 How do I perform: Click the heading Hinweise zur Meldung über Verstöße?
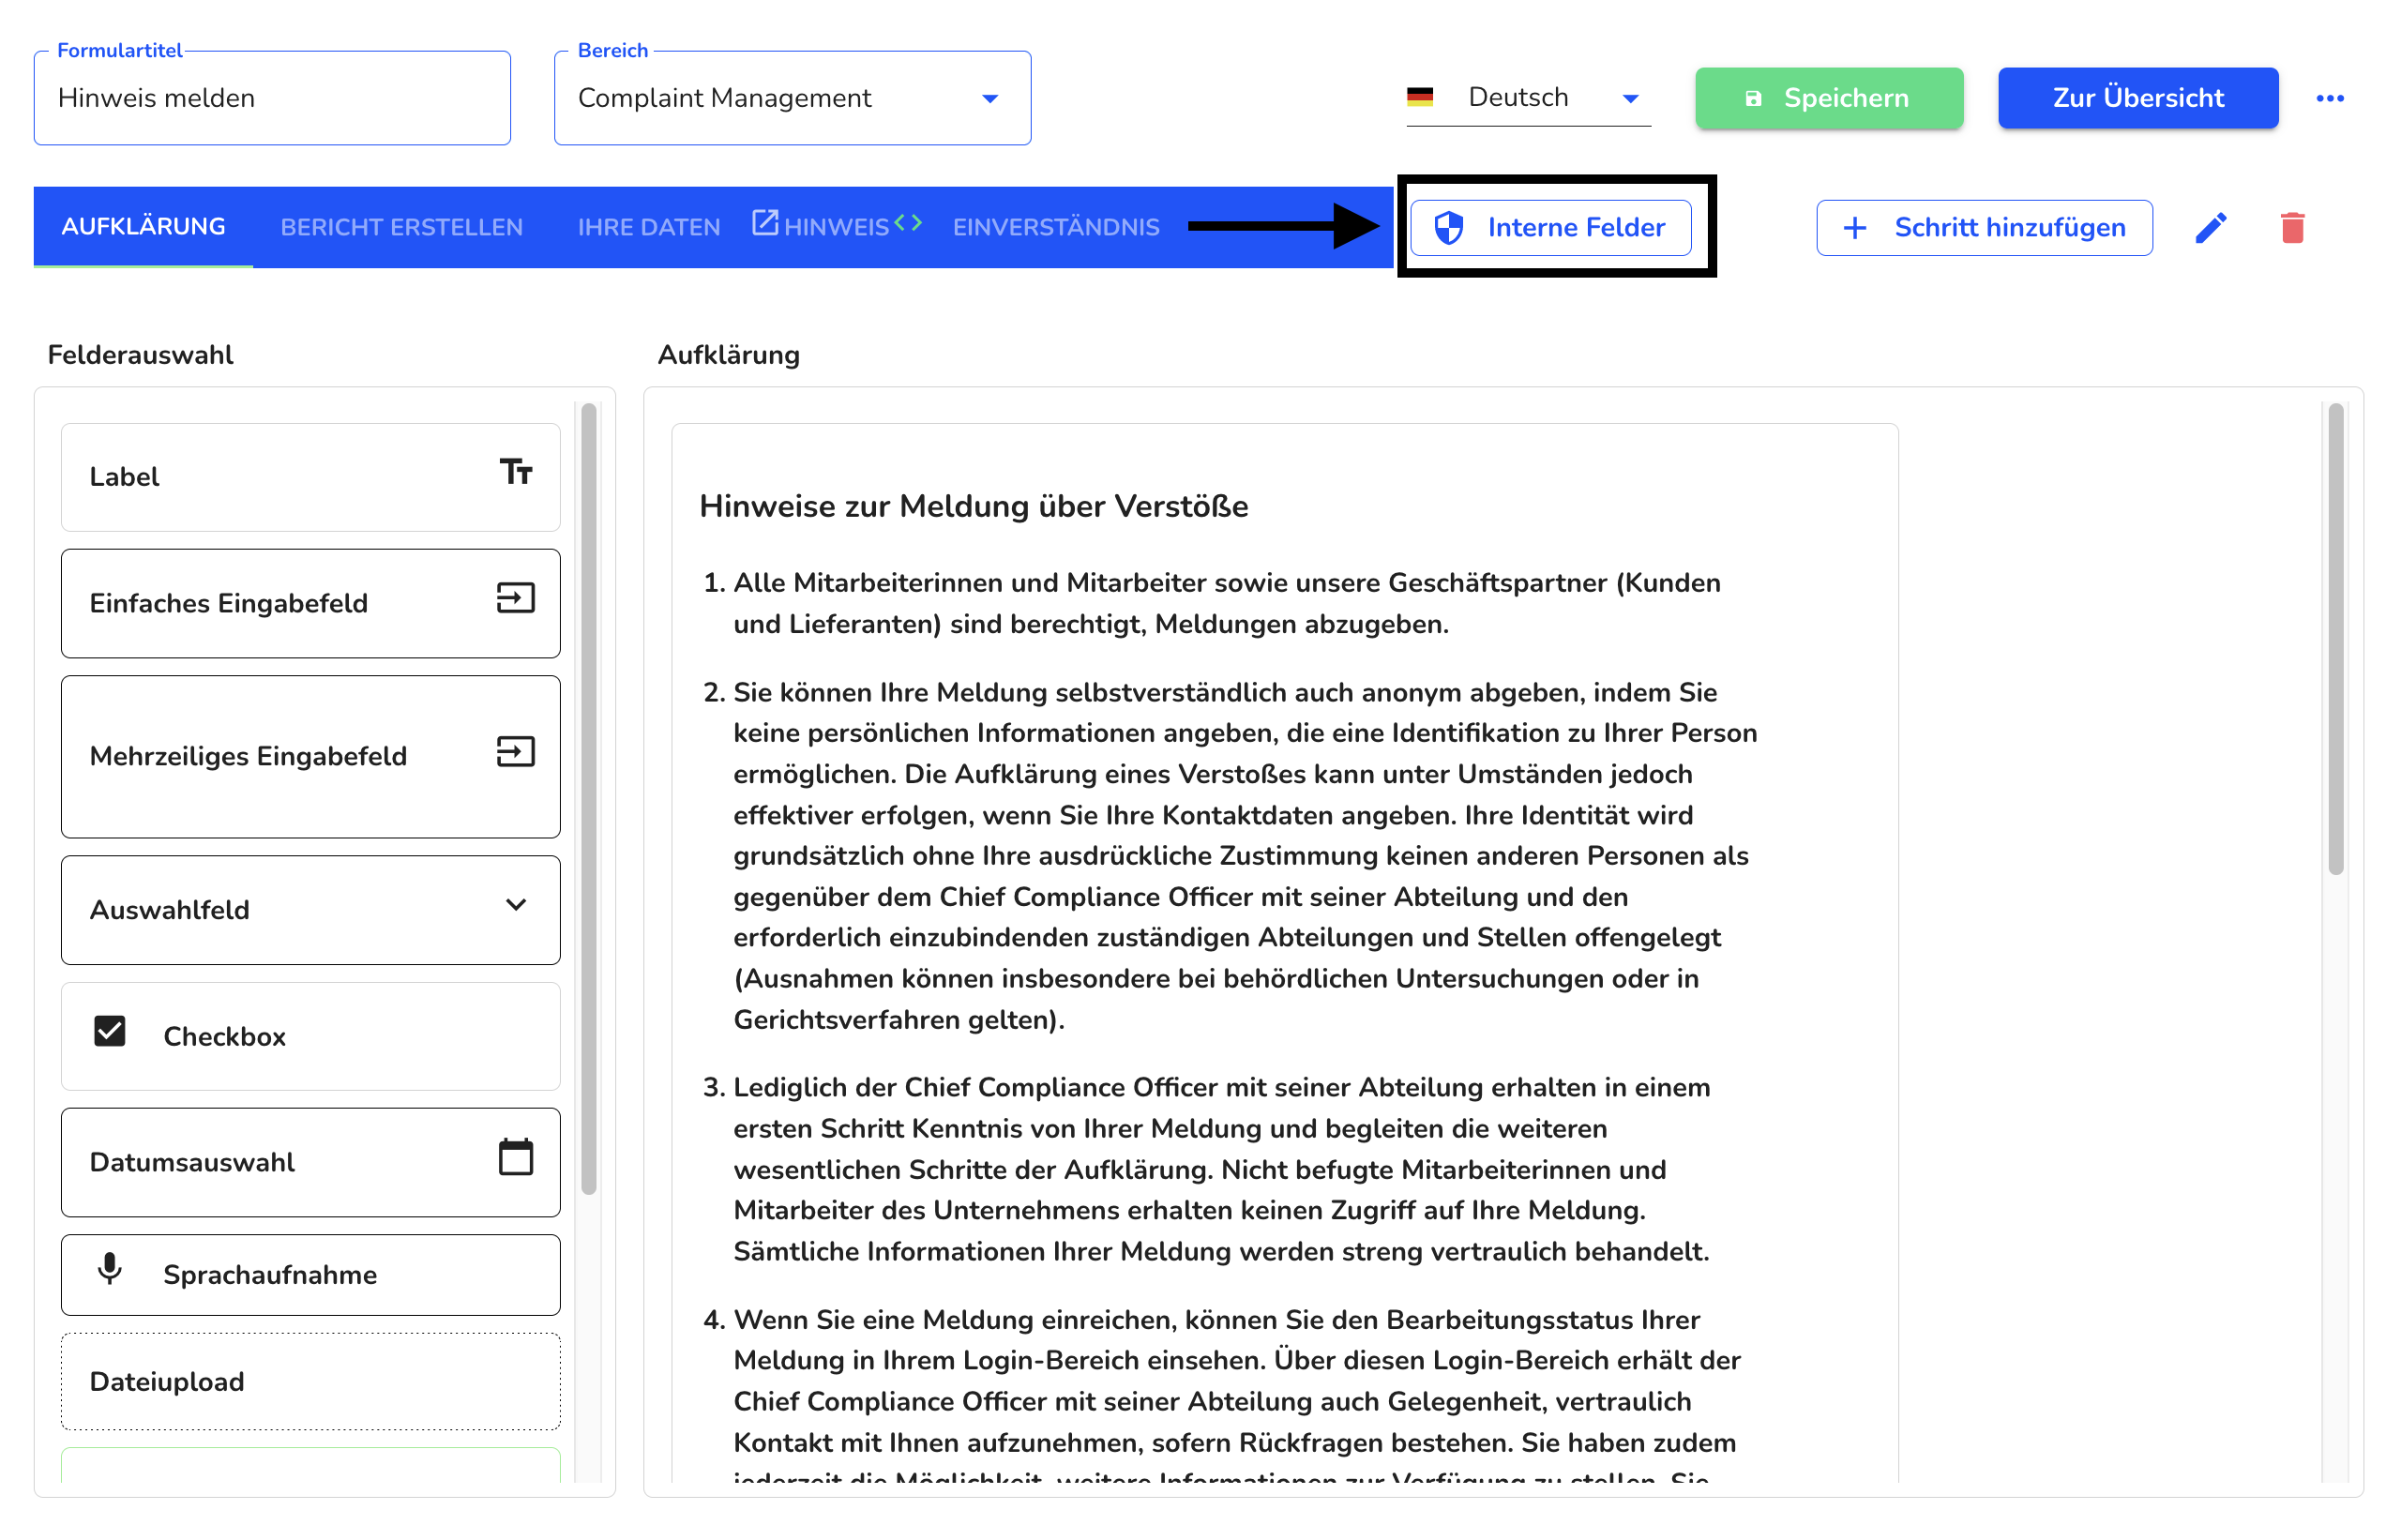[x=973, y=506]
